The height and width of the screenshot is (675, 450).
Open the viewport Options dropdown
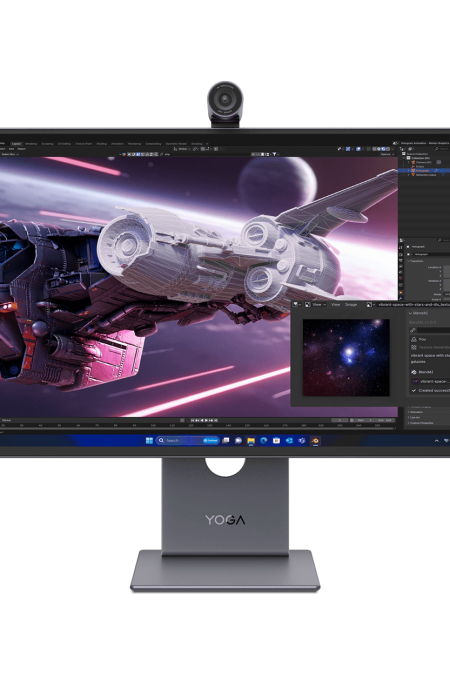[385, 154]
